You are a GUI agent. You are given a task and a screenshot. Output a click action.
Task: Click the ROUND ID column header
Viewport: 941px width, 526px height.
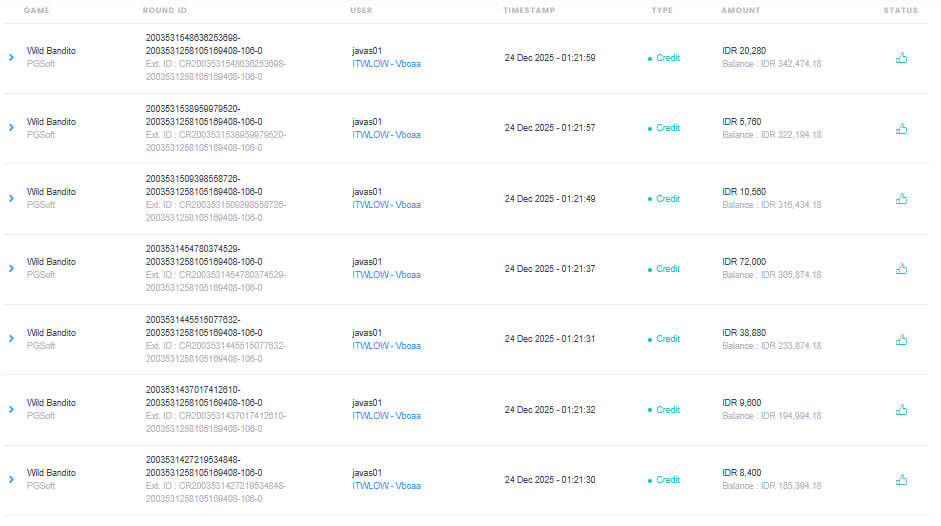click(164, 10)
